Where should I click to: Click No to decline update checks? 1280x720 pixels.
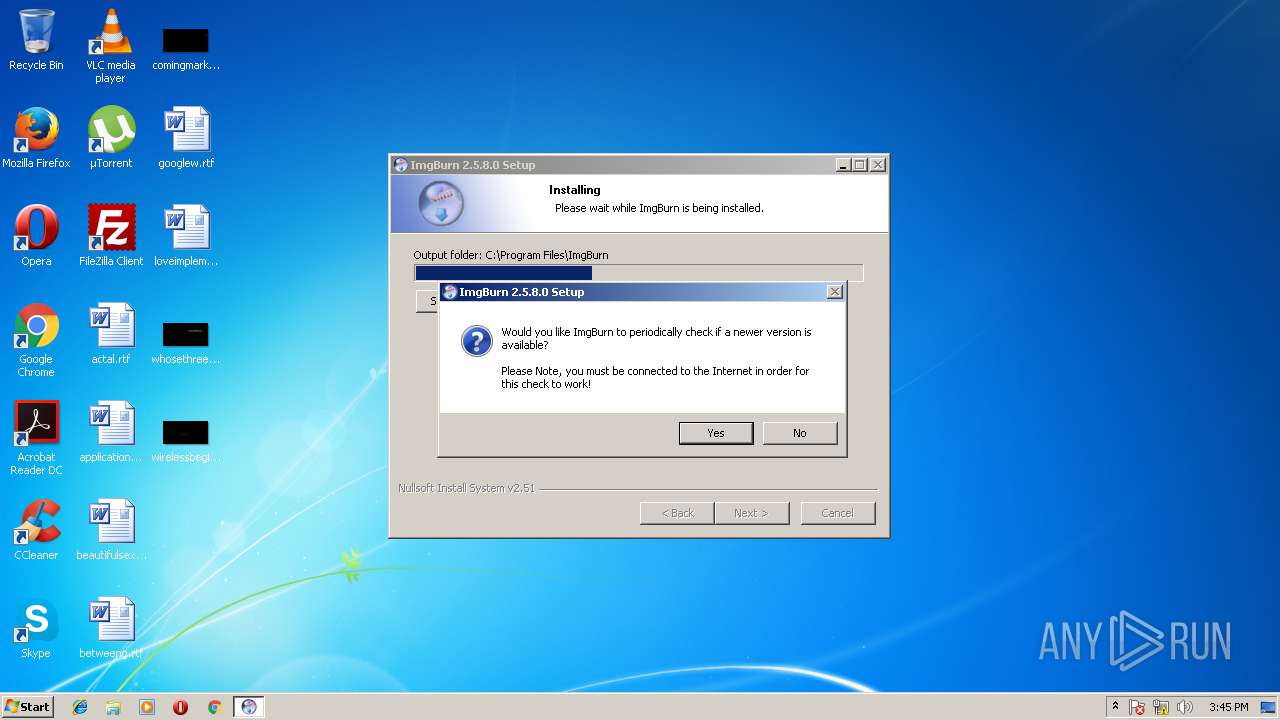(x=800, y=433)
